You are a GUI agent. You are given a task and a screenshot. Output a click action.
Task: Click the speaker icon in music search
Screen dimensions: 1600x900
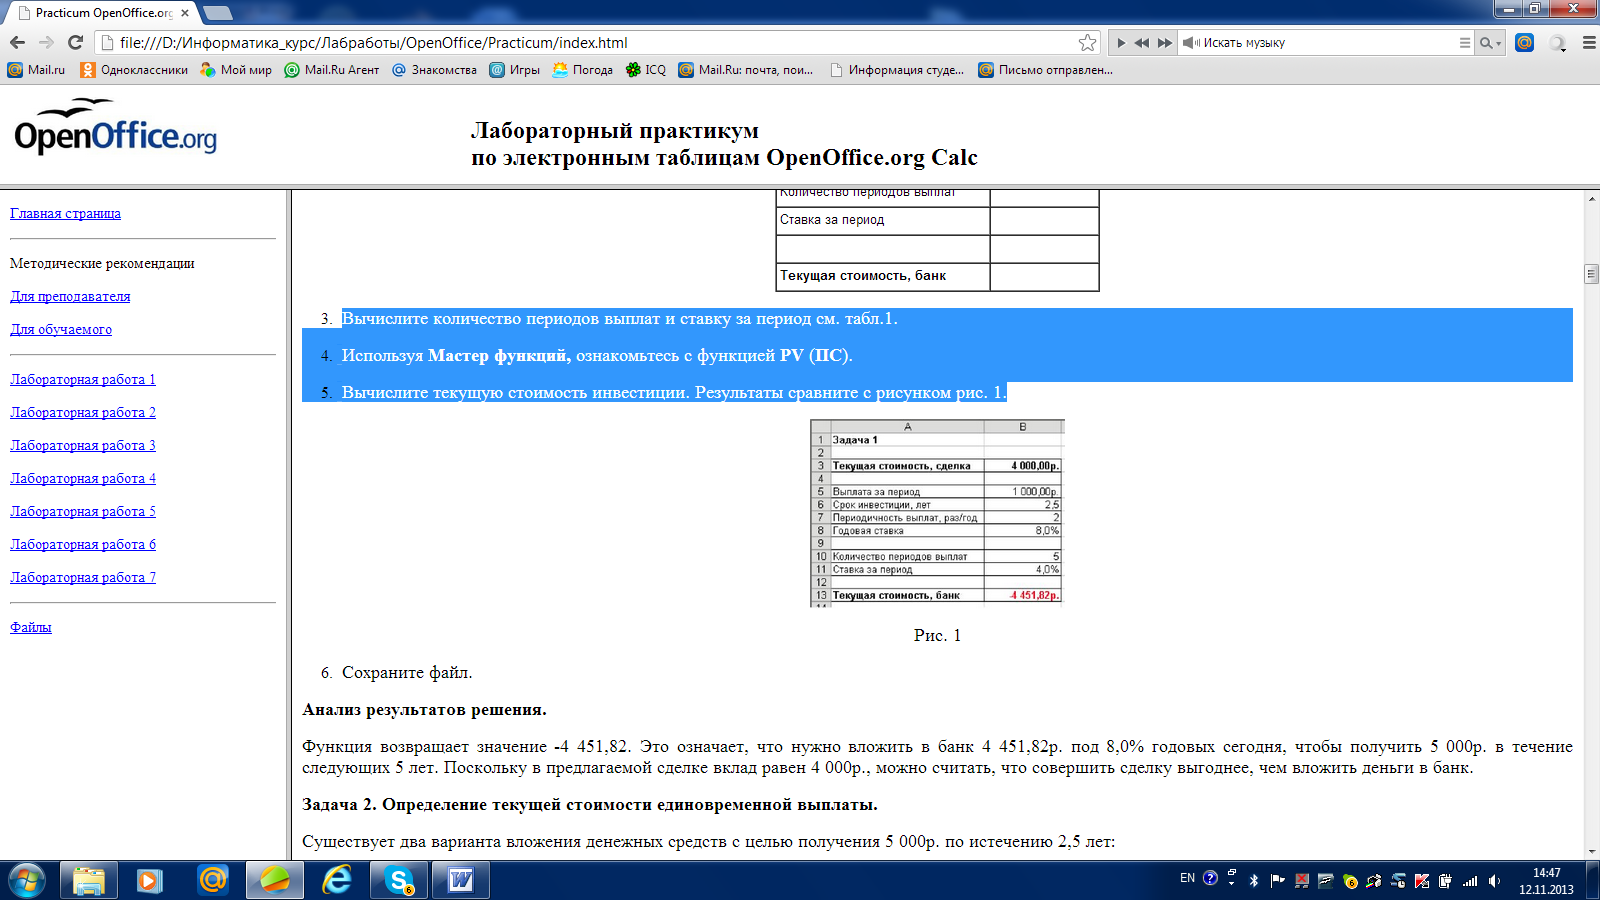coord(1190,43)
